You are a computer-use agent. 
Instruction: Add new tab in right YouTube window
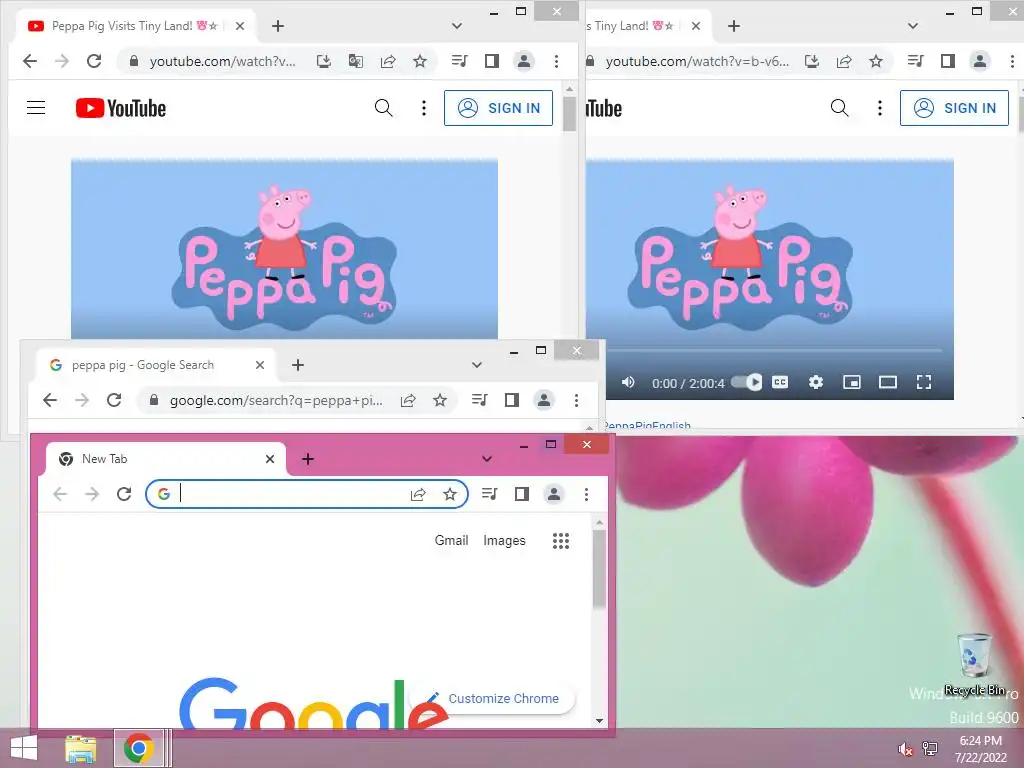734,26
